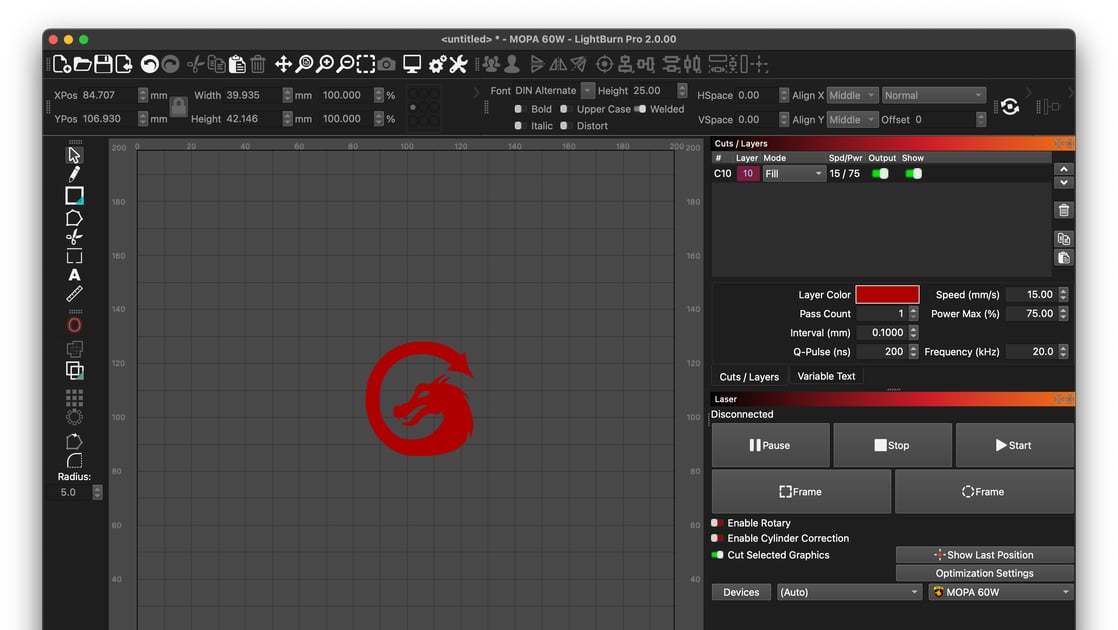Enable the Rotary option
The height and width of the screenshot is (630, 1118).
(715, 524)
